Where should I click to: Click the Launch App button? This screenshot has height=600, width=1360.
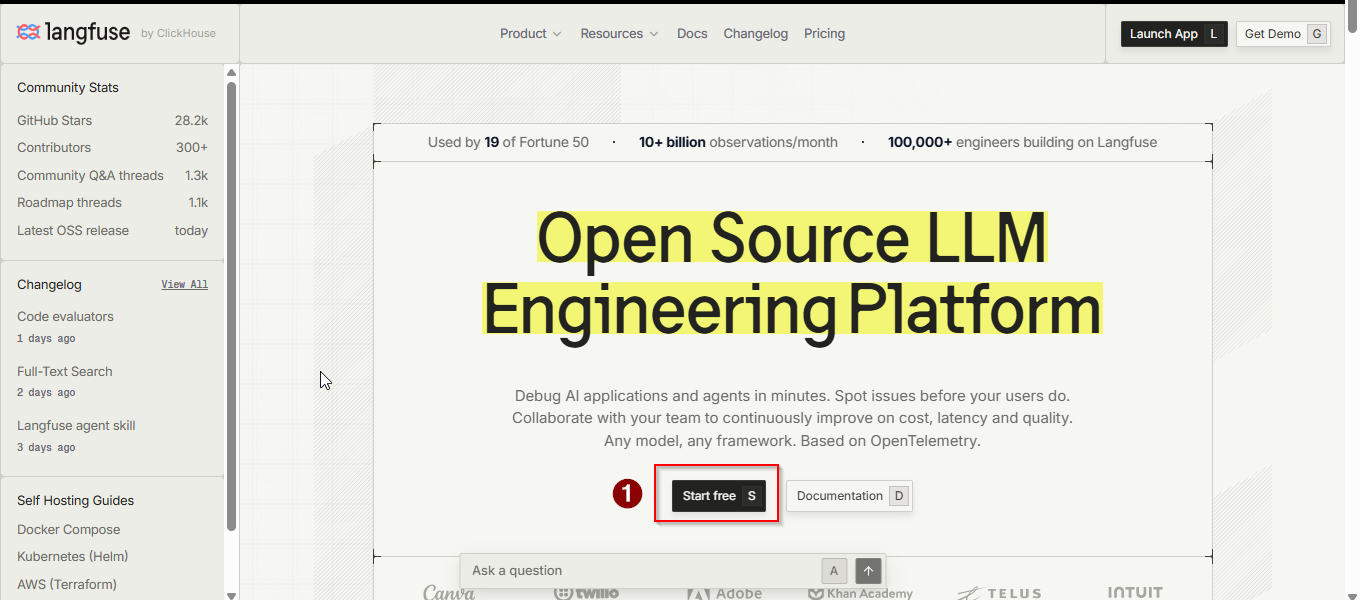1174,34
